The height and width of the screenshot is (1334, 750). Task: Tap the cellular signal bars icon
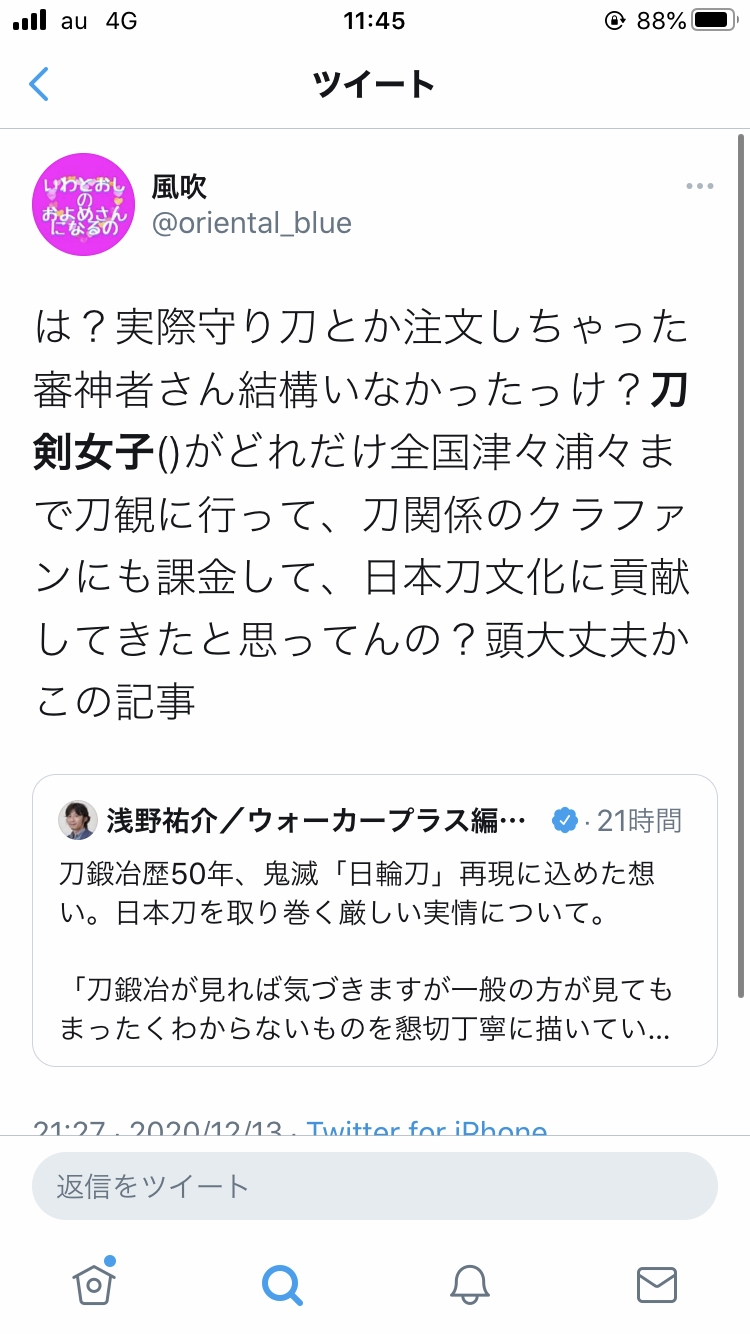click(29, 20)
